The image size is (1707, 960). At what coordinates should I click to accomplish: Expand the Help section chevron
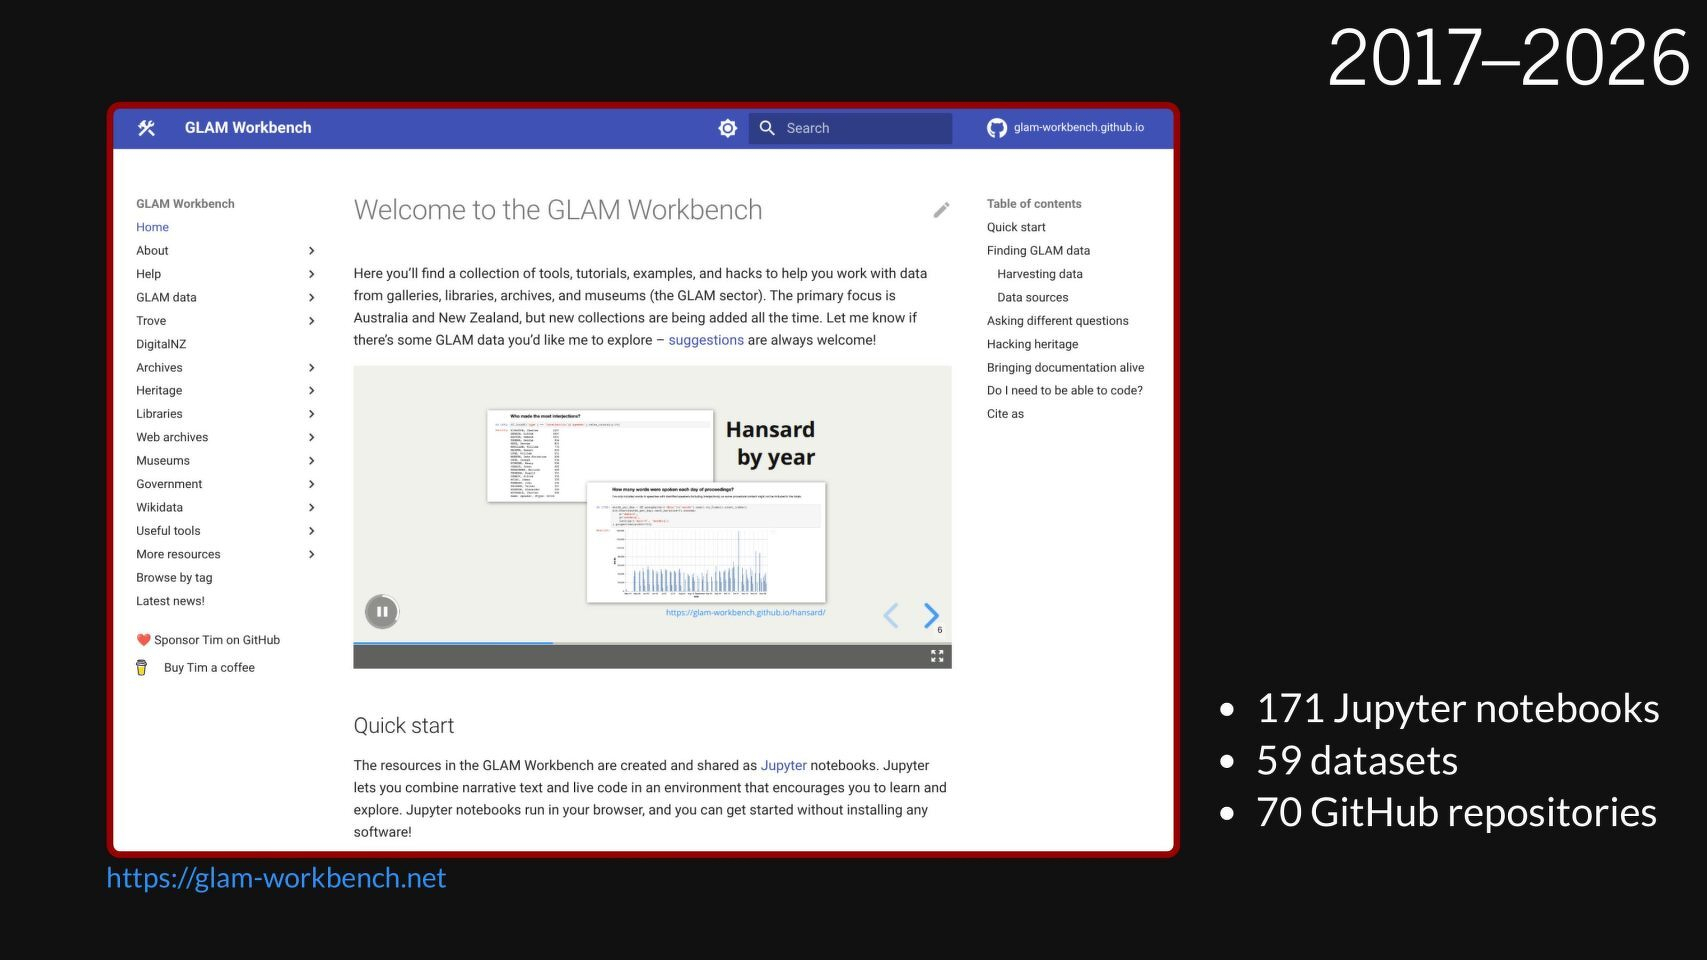(312, 274)
